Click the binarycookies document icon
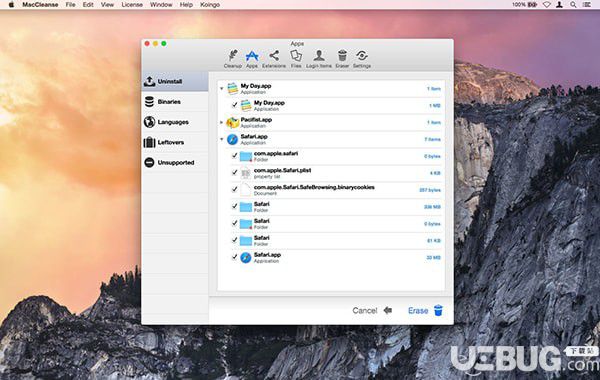Screen dimensions: 600x380 pos(245,190)
